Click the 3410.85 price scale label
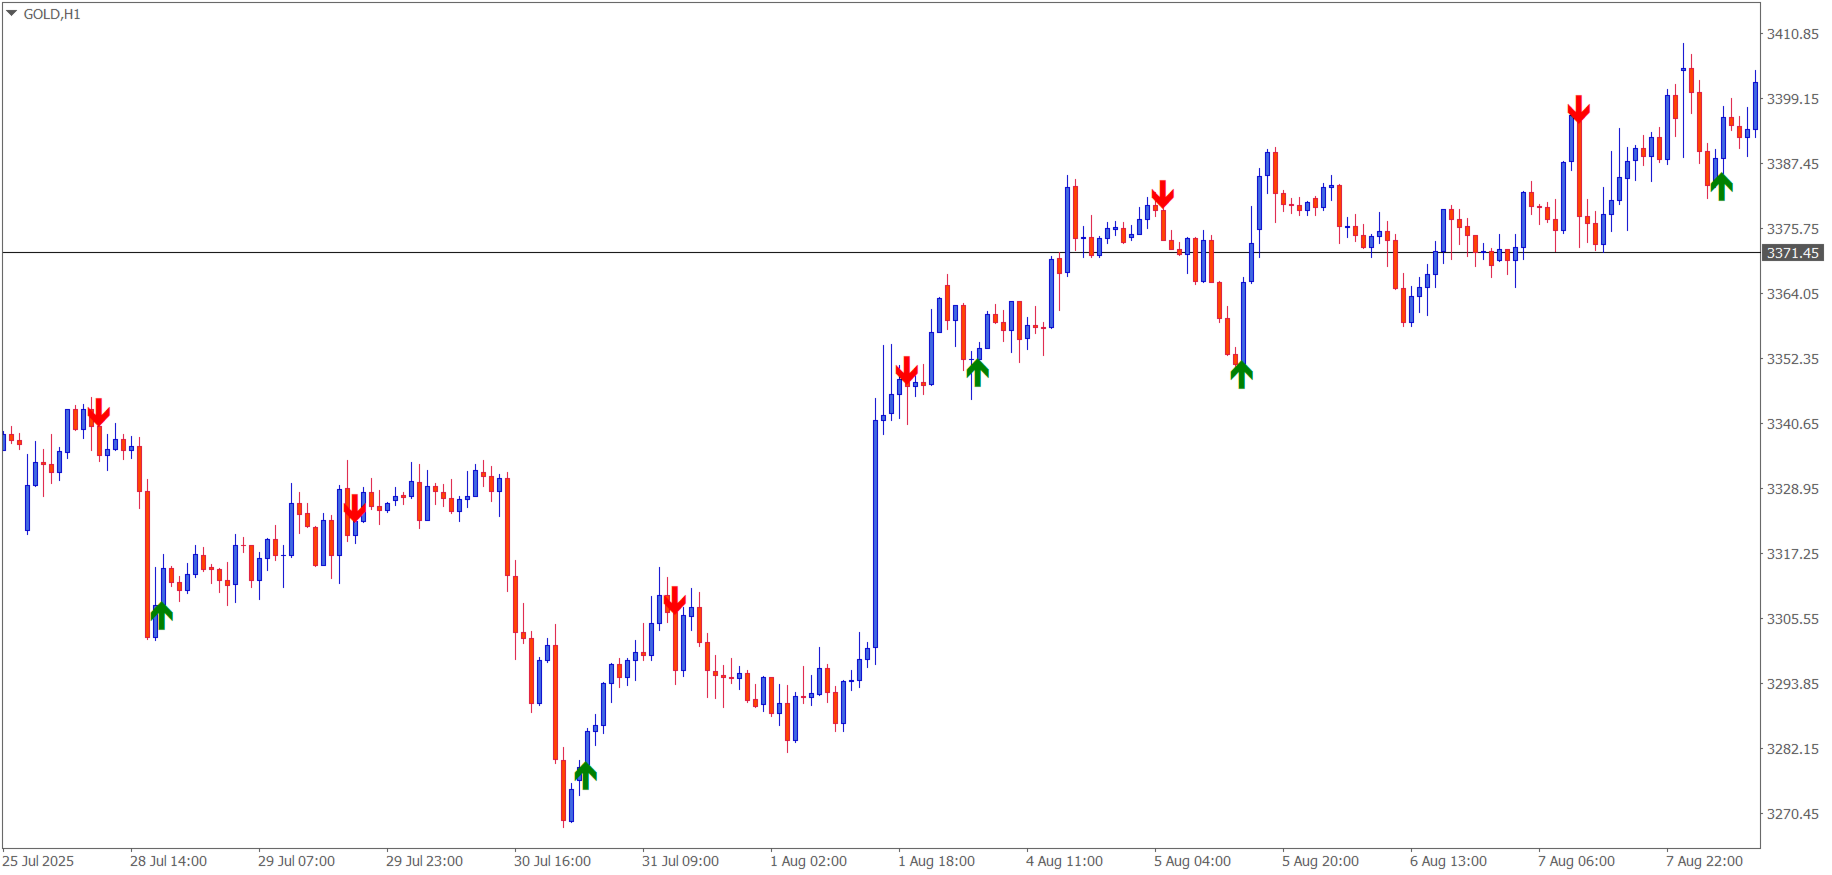This screenshot has height=875, width=1832. point(1792,34)
